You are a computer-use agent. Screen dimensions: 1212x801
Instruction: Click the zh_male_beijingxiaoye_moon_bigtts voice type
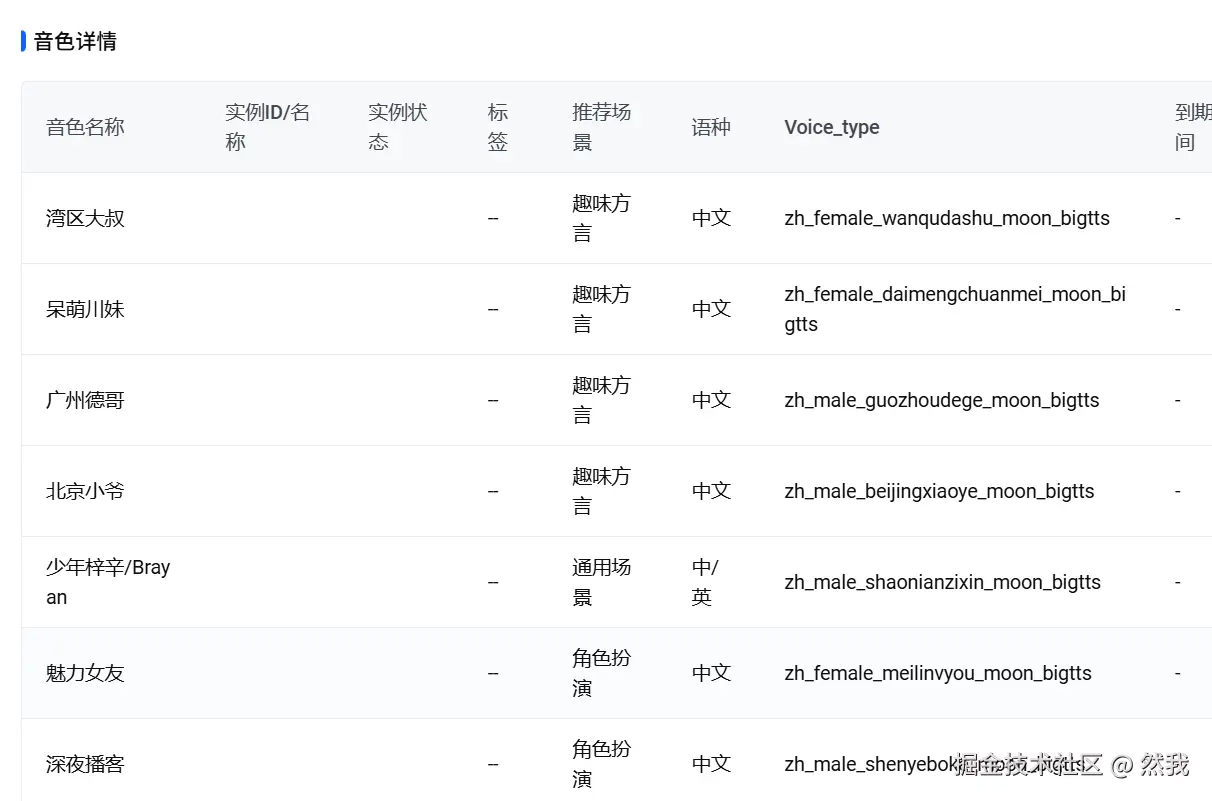coord(939,491)
